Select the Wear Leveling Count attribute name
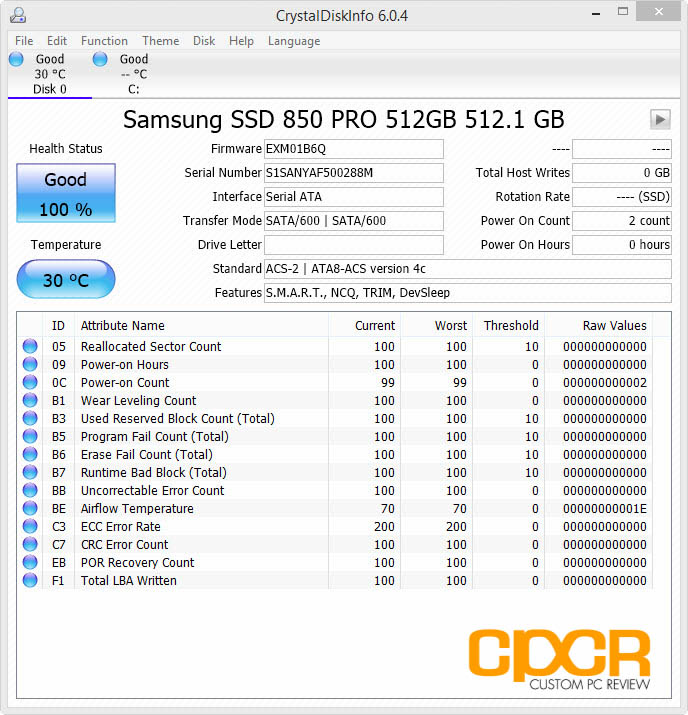Image resolution: width=688 pixels, height=715 pixels. coord(139,400)
